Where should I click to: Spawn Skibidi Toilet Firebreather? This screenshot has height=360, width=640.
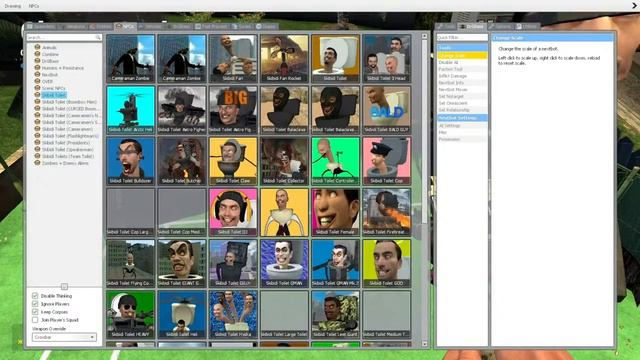pos(387,212)
